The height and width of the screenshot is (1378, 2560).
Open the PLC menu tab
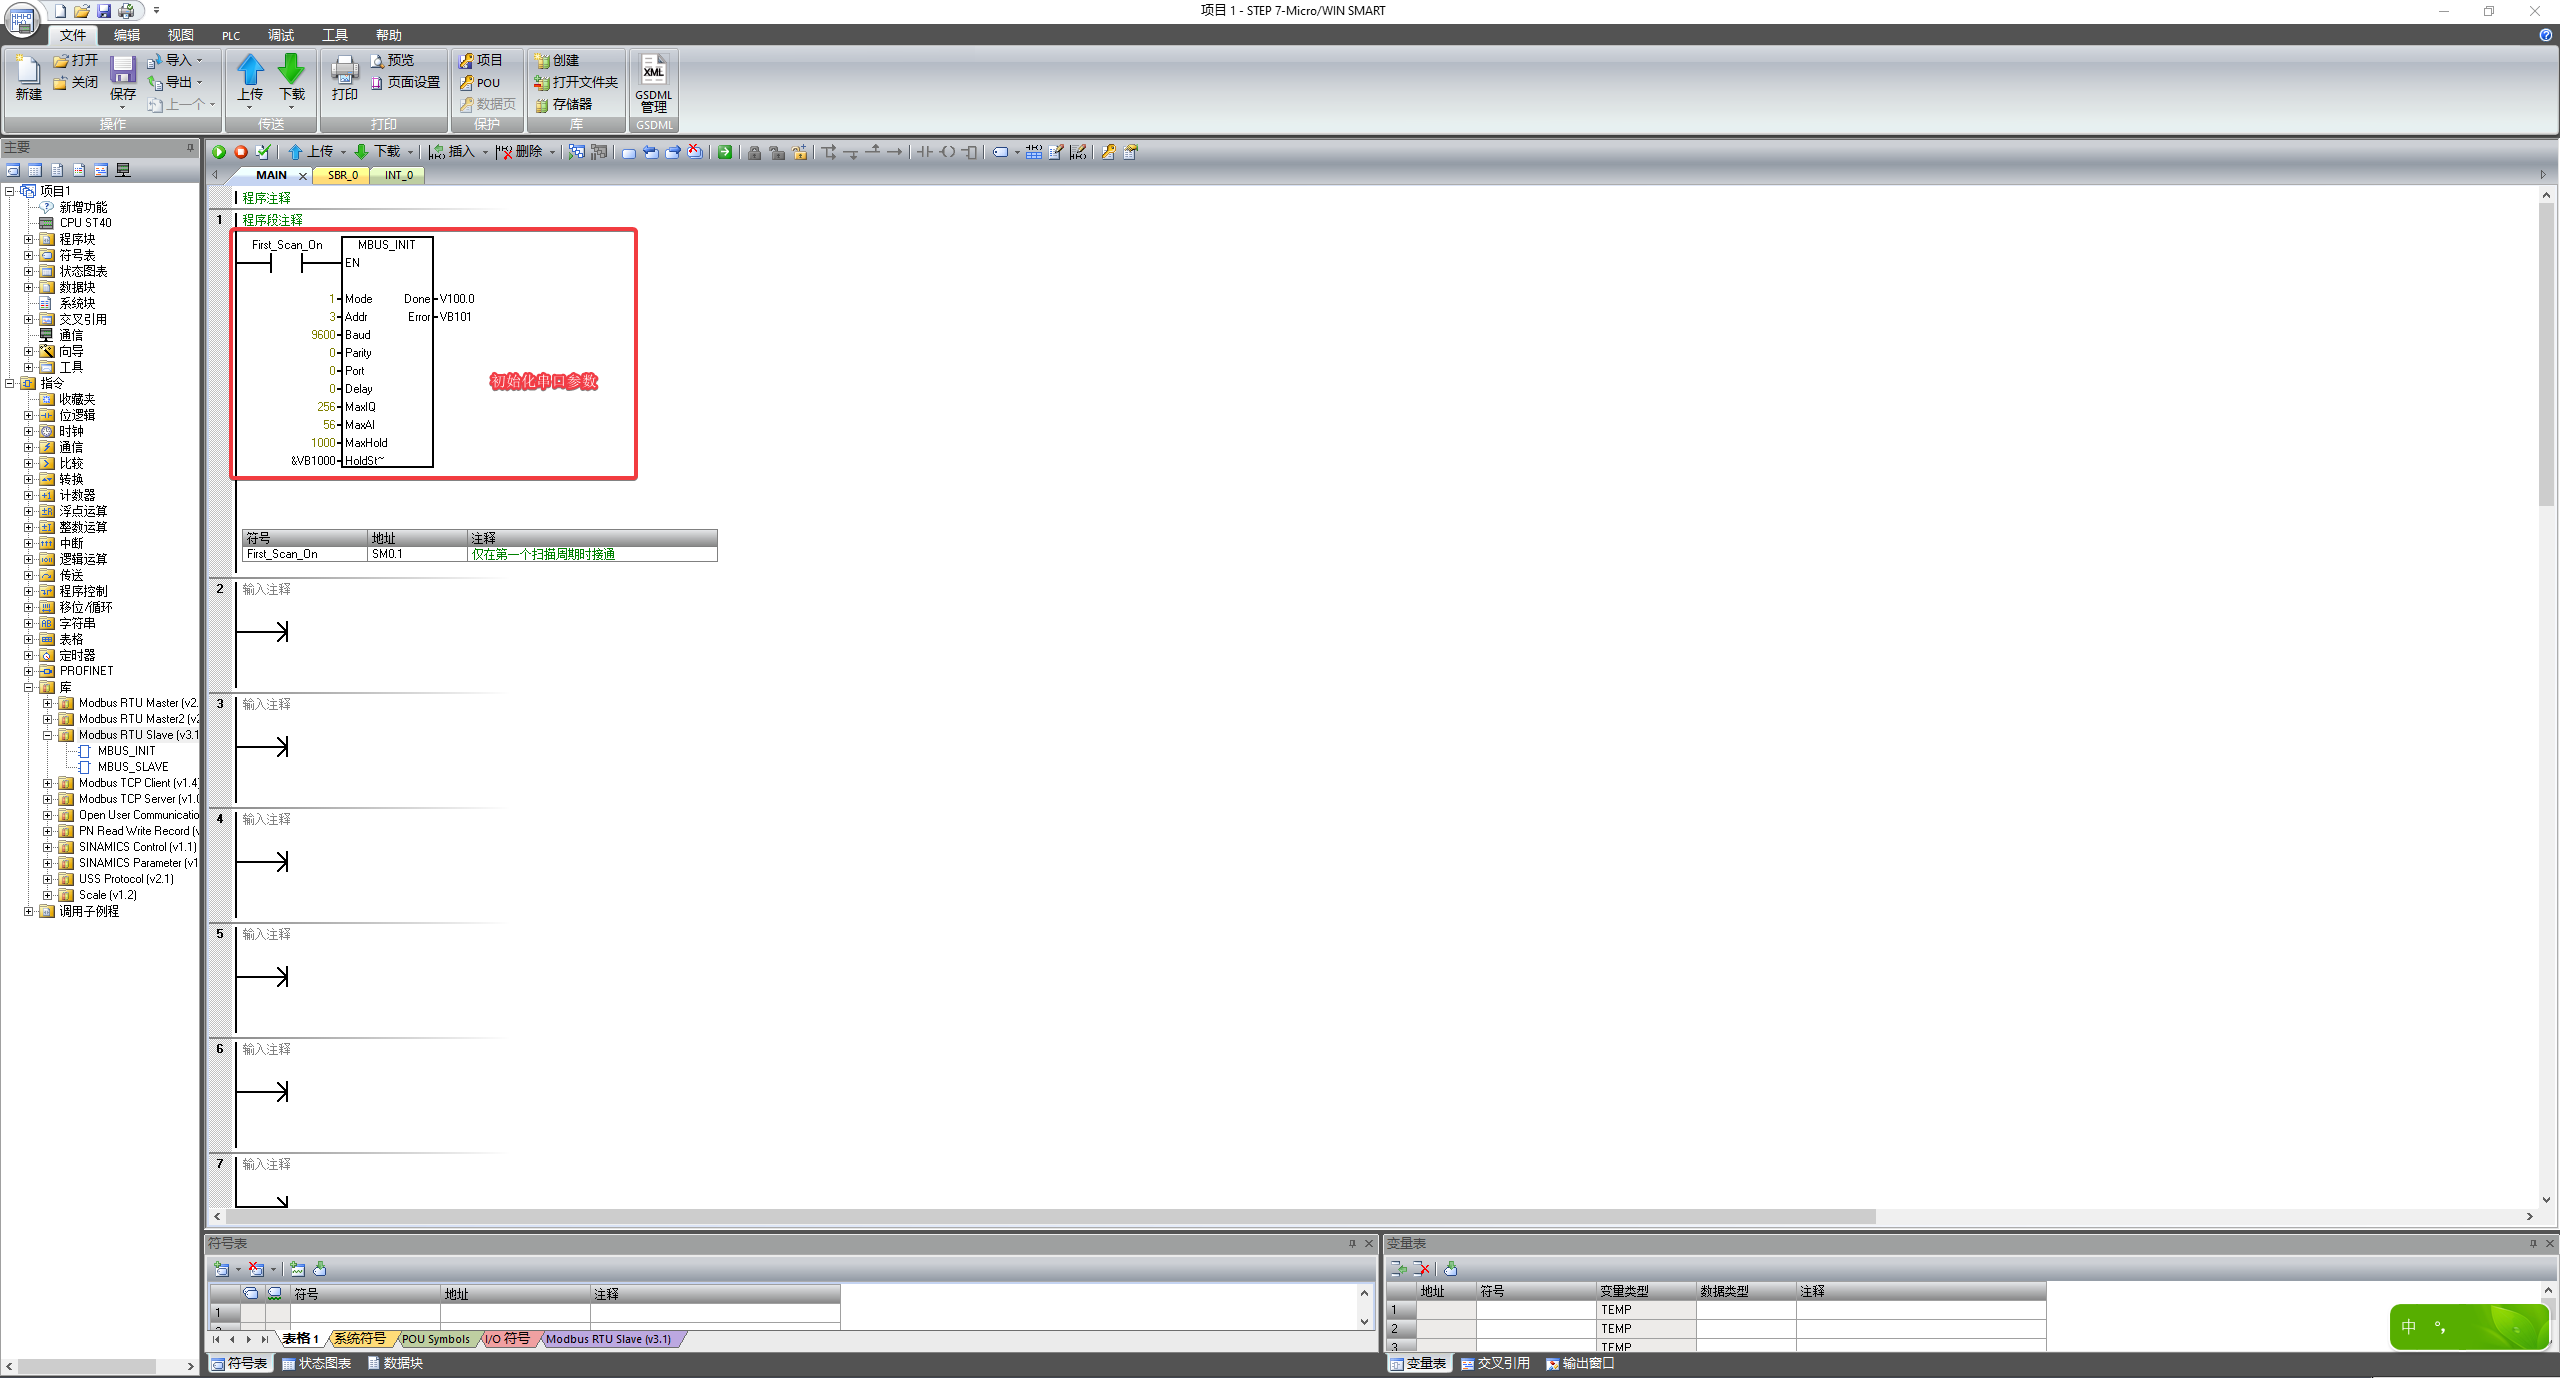point(231,36)
